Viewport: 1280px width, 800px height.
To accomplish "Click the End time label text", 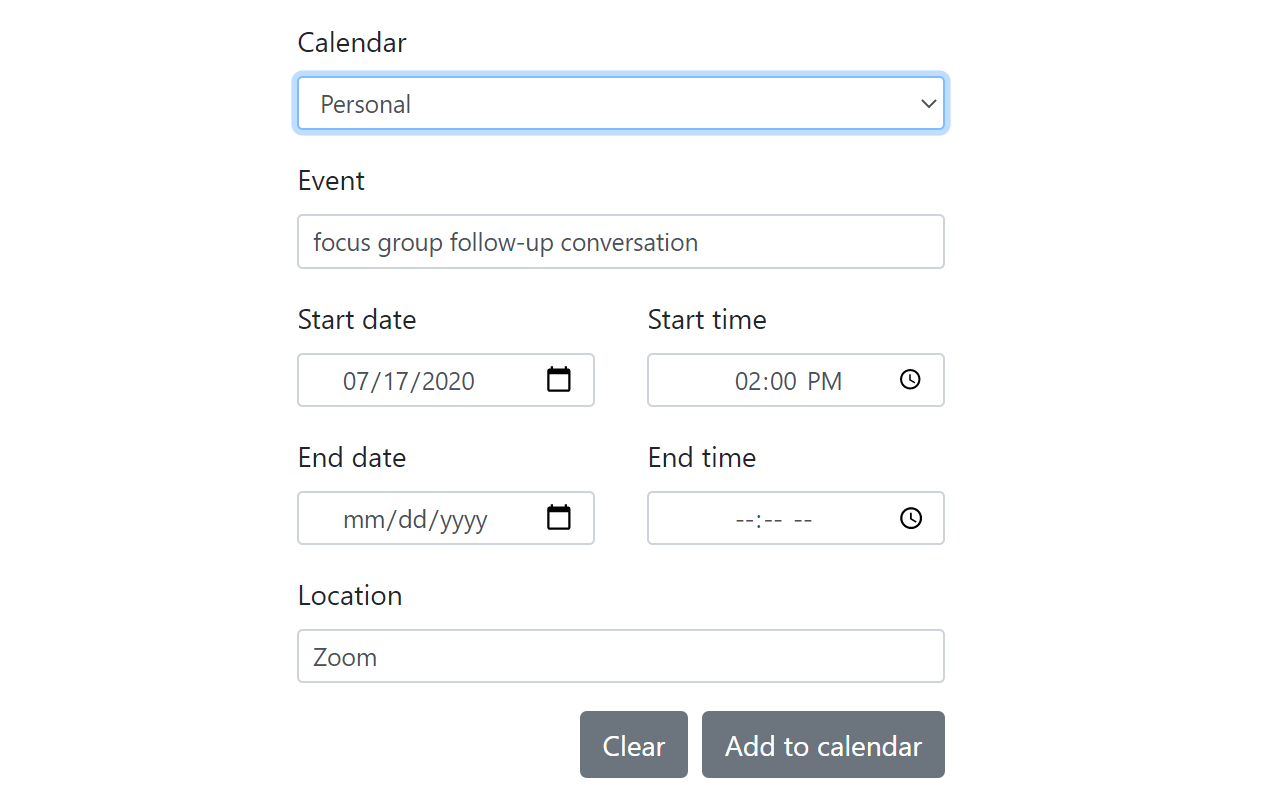I will (702, 457).
